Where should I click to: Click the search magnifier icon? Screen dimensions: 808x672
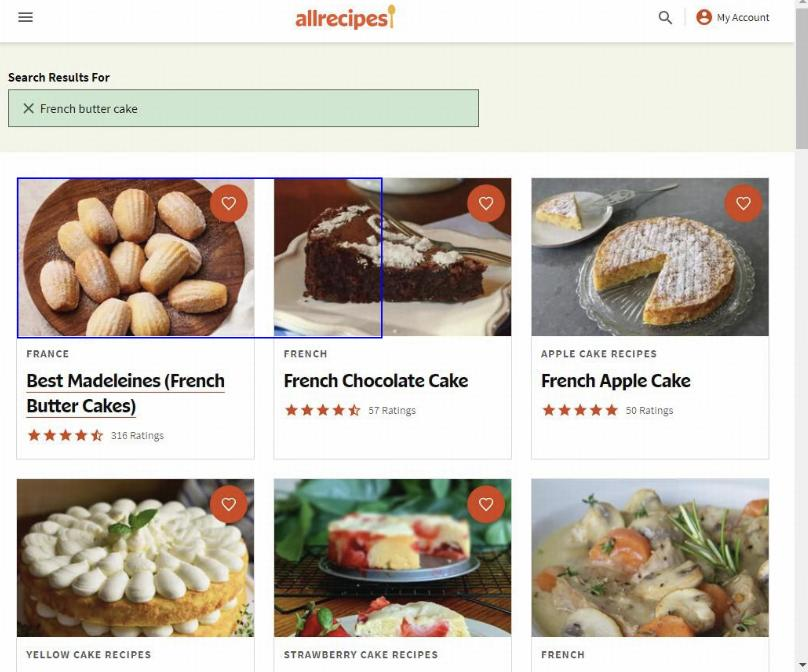pyautogui.click(x=665, y=18)
